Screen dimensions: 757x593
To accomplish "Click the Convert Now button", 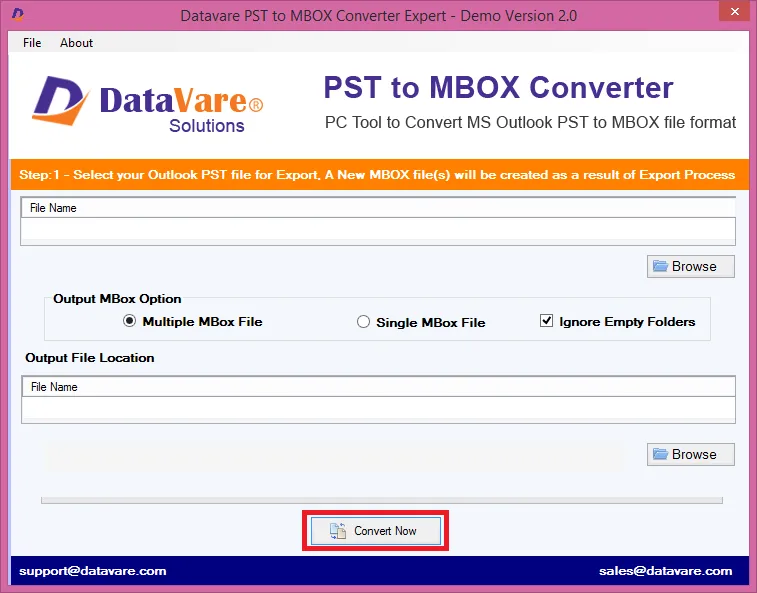I will click(x=376, y=531).
